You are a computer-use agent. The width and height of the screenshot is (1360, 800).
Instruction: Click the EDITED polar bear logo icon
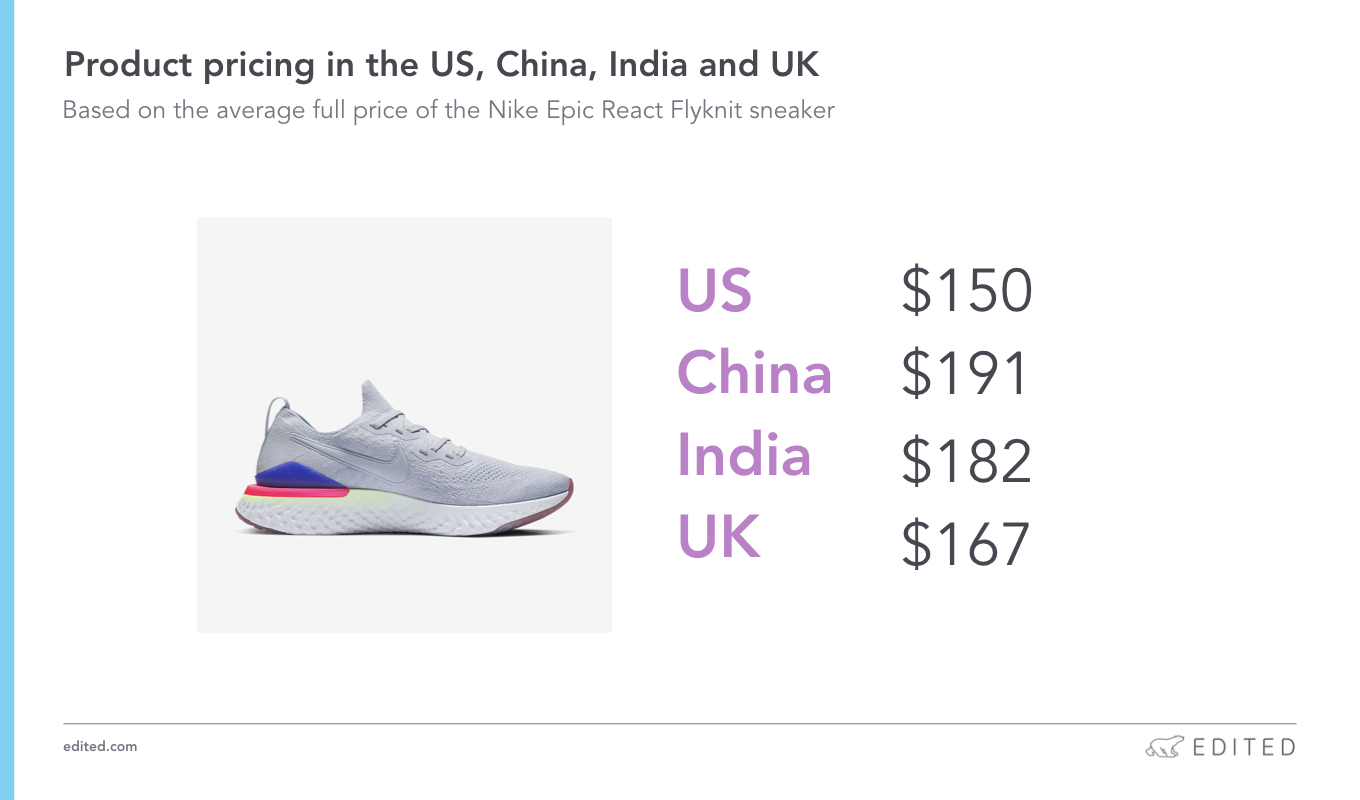pos(1166,747)
